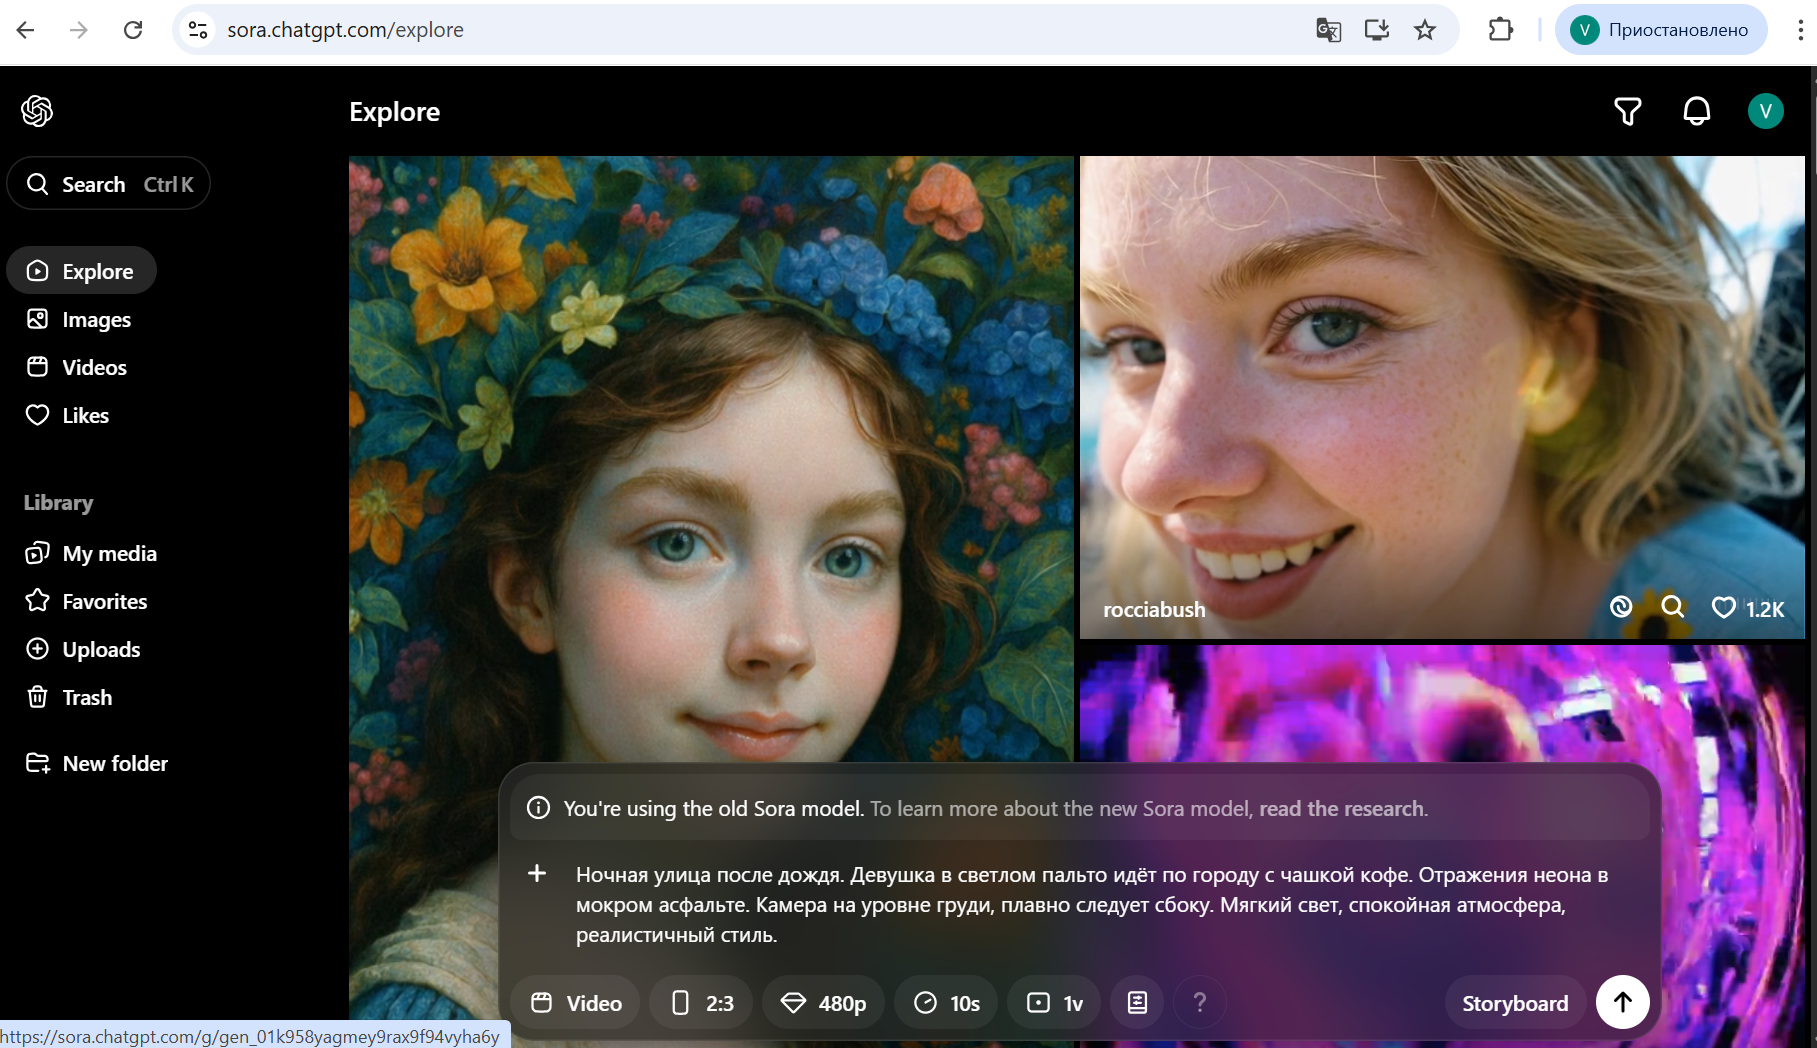Click the 'read the research' link
Viewport: 1817px width, 1048px height.
tap(1342, 808)
